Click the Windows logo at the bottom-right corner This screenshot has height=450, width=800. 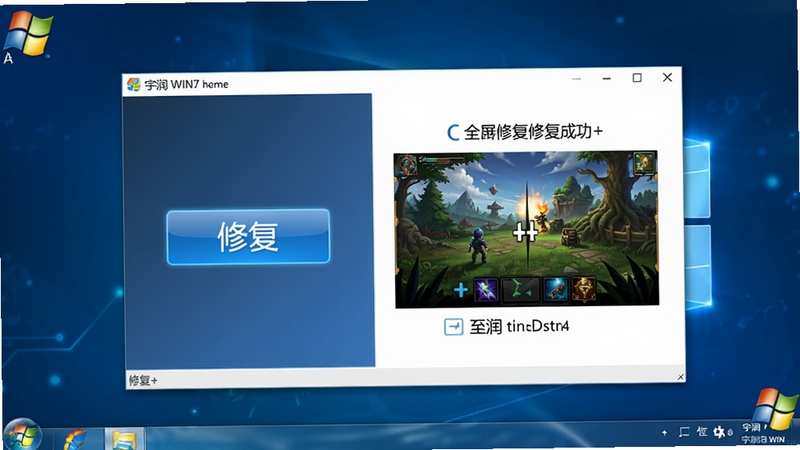point(775,410)
